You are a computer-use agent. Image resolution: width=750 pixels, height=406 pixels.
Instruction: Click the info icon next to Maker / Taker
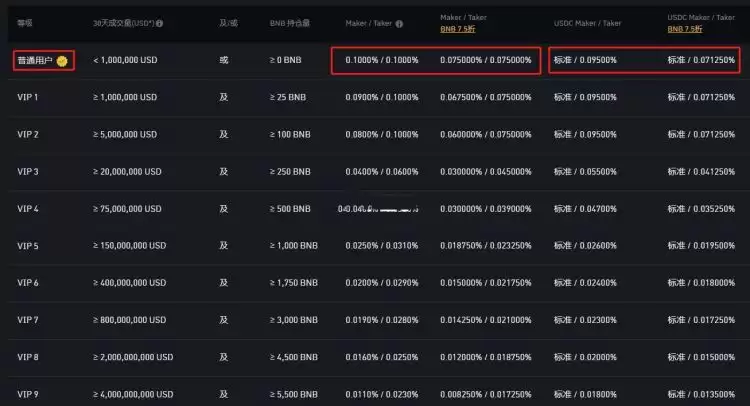(x=400, y=23)
